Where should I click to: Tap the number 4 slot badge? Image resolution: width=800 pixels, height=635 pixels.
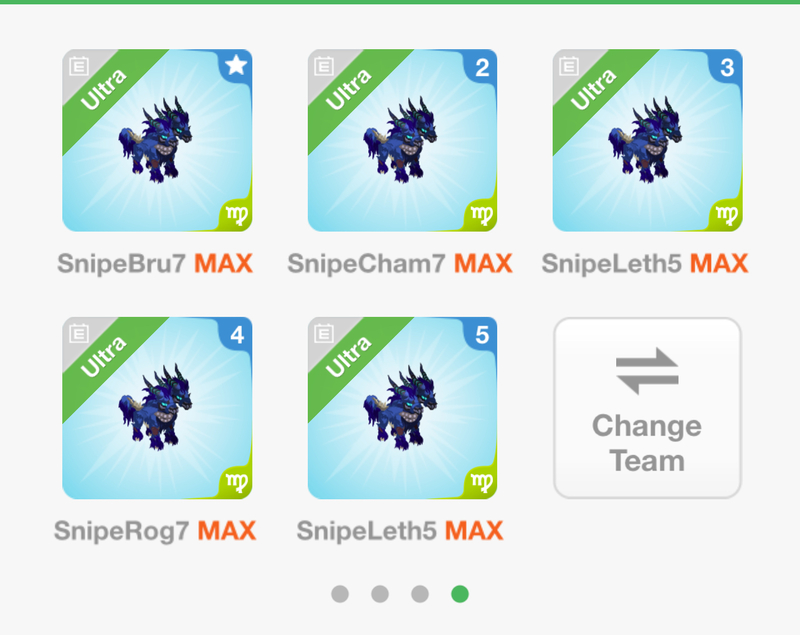click(237, 335)
